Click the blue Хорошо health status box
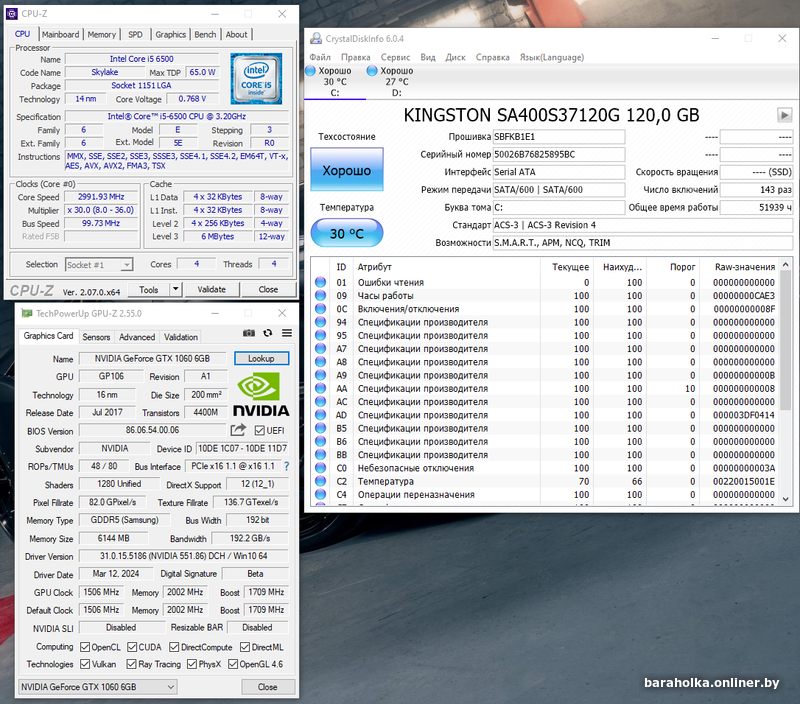Viewport: 800px width, 704px height. click(346, 171)
